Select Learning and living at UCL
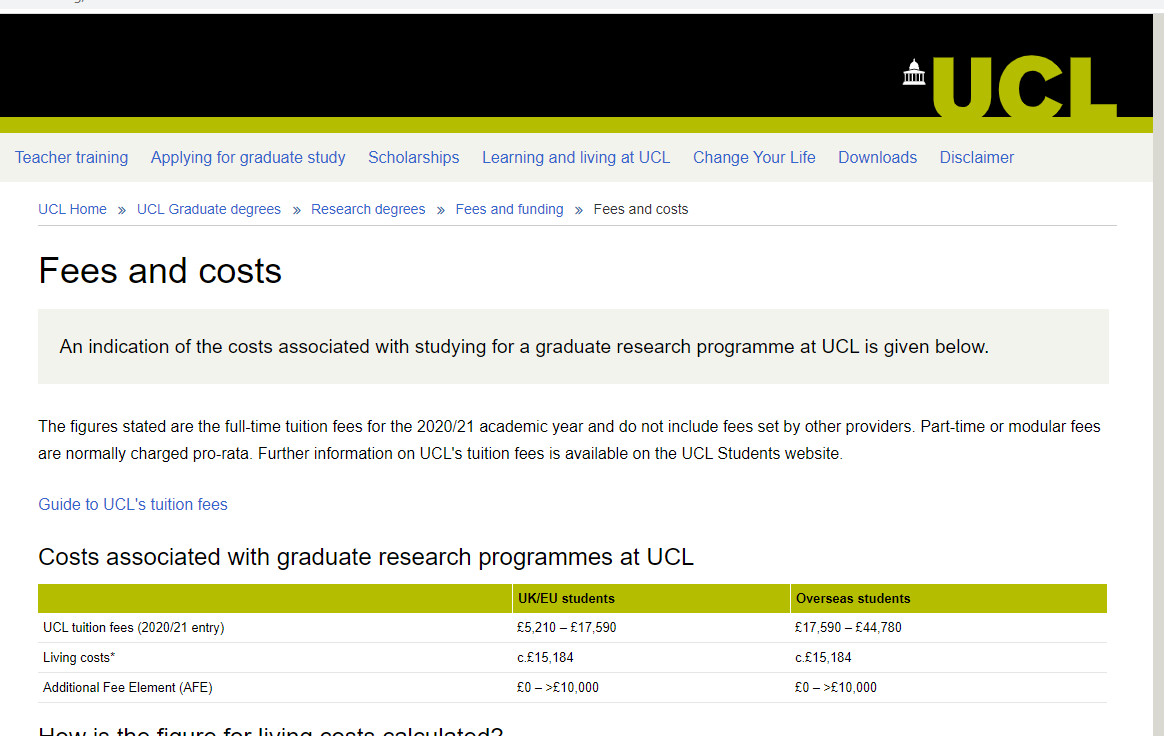The image size is (1164, 736). click(576, 157)
